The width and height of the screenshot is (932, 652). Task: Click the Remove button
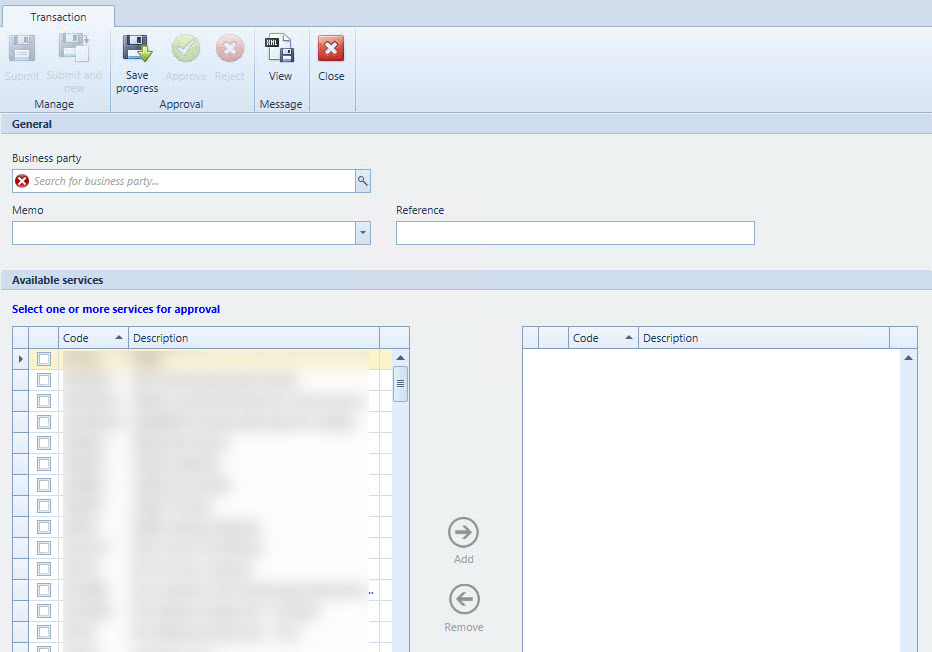coord(463,600)
